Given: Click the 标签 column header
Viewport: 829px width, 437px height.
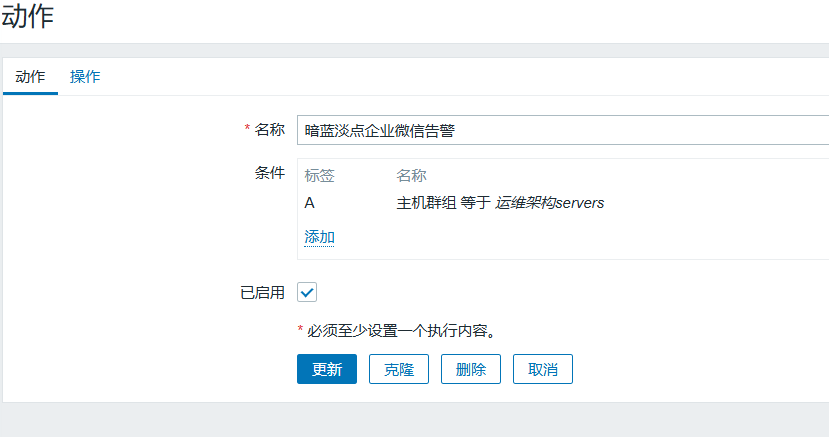Looking at the screenshot, I should pos(319,175).
